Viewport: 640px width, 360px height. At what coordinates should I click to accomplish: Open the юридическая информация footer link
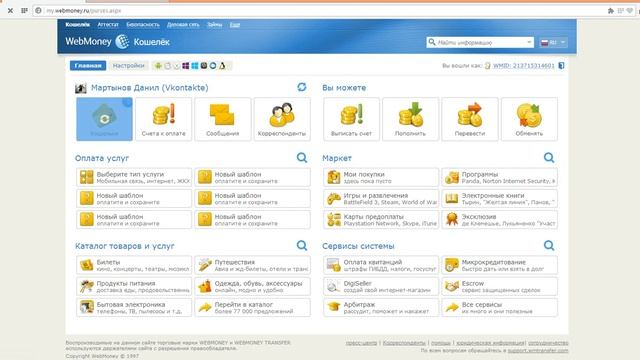(490, 343)
